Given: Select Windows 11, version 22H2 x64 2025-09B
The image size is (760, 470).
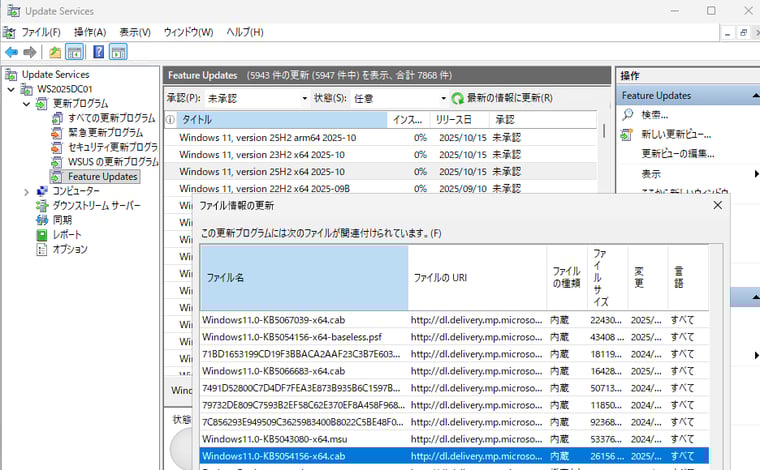Looking at the screenshot, I should point(380,188).
